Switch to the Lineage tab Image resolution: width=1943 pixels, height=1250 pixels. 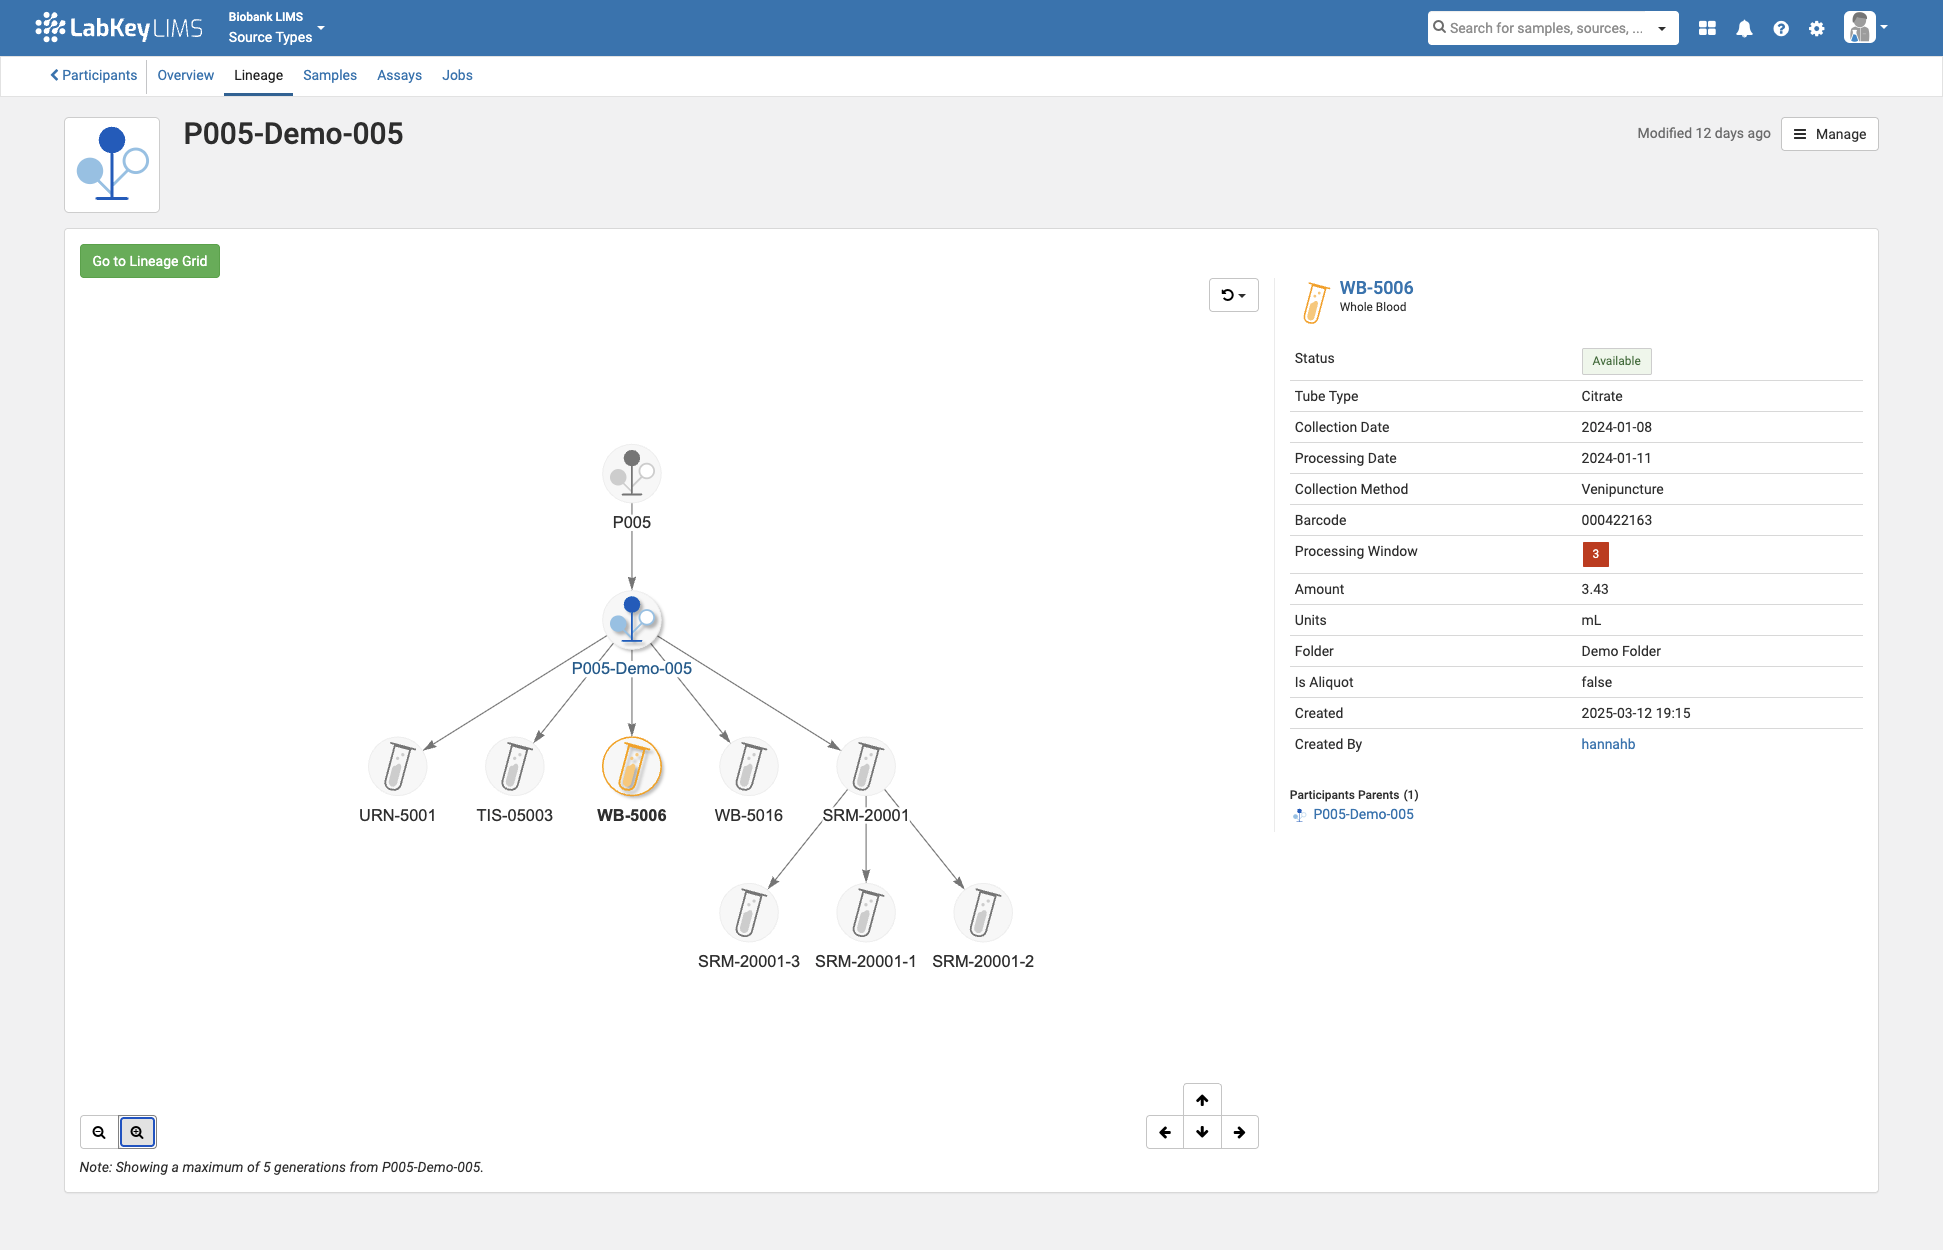click(258, 75)
